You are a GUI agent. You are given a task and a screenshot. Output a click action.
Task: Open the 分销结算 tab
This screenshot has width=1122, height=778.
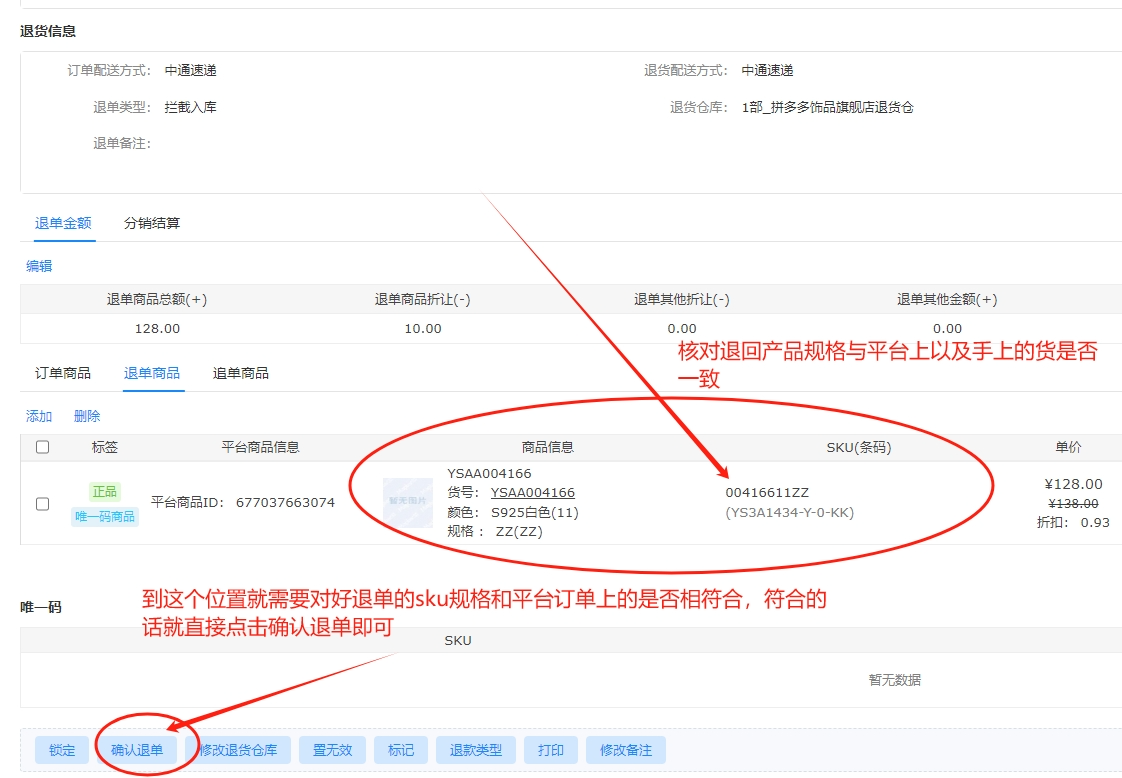pyautogui.click(x=152, y=223)
